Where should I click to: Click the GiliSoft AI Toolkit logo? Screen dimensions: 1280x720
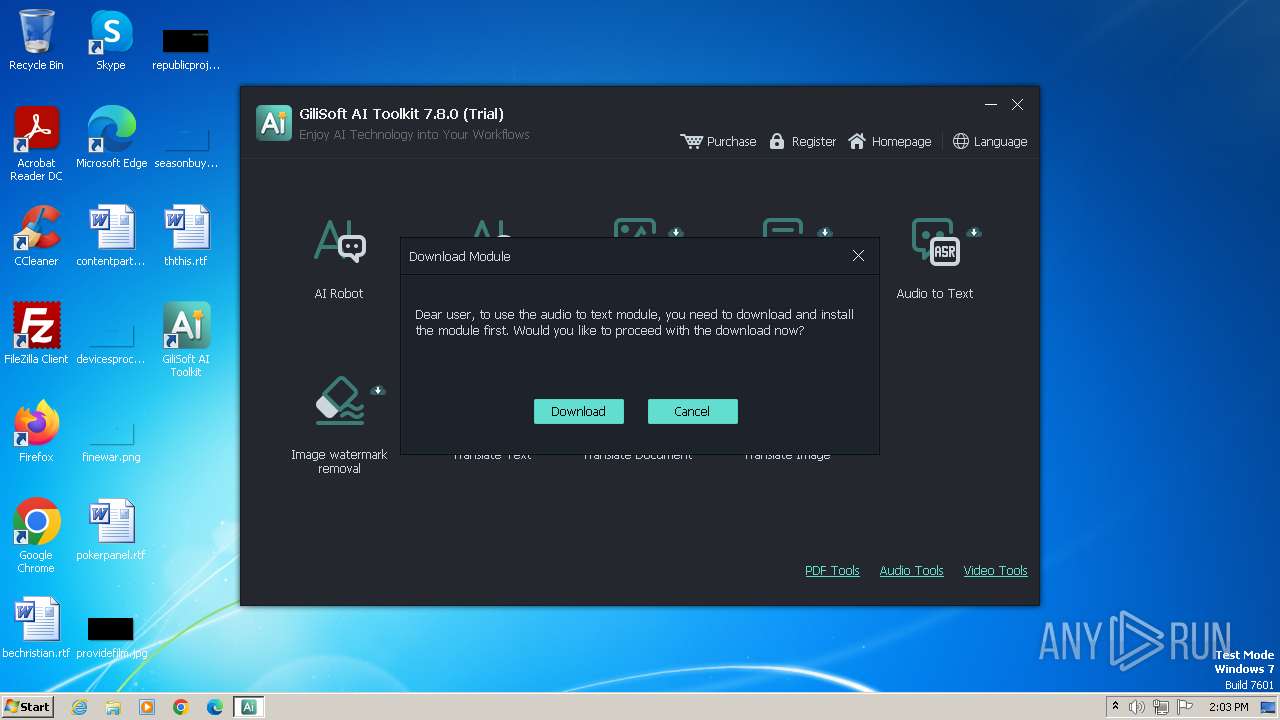click(274, 122)
